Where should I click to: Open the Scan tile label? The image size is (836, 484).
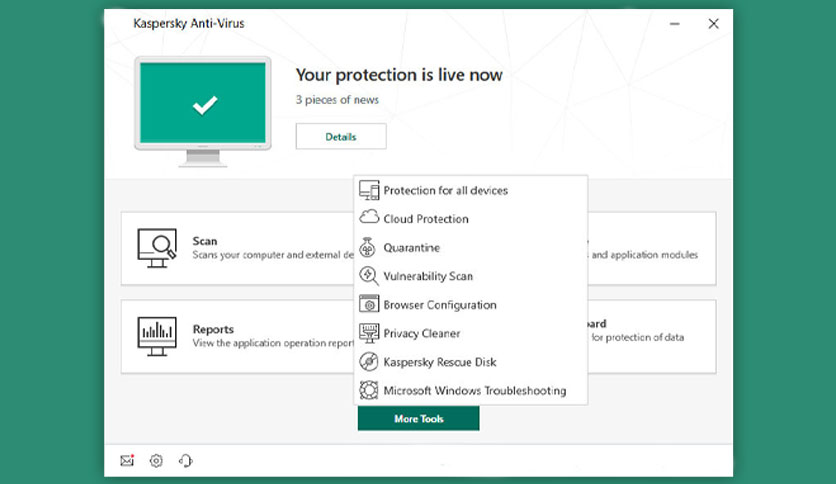pos(205,241)
